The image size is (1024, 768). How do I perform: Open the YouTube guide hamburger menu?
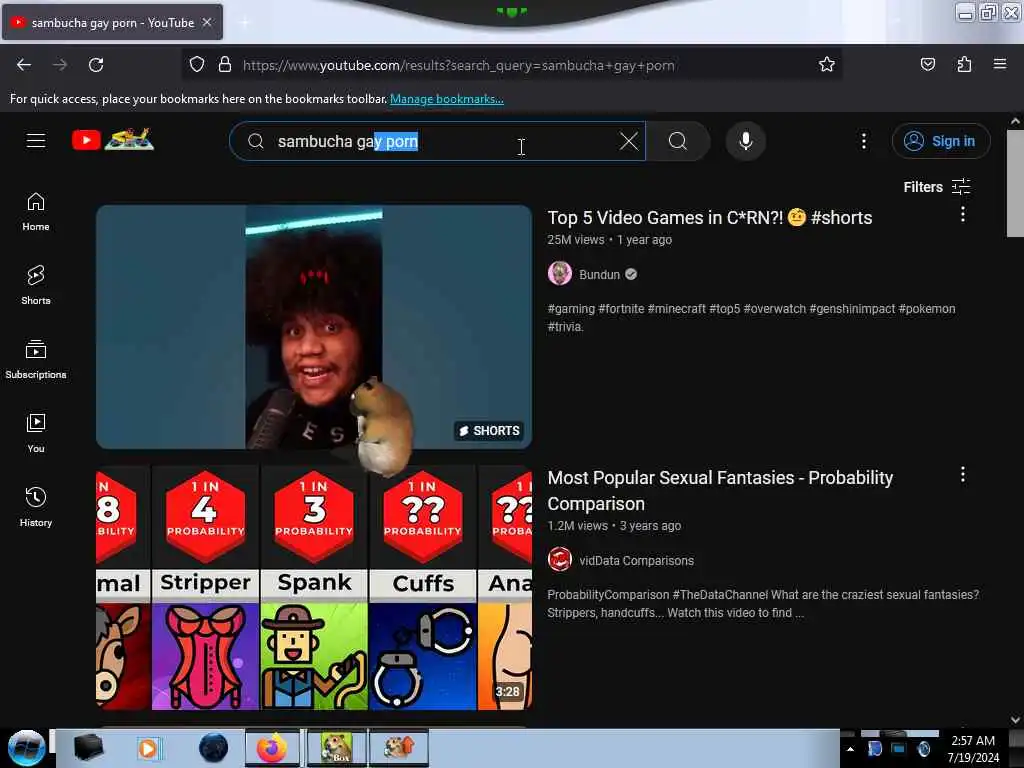click(36, 140)
